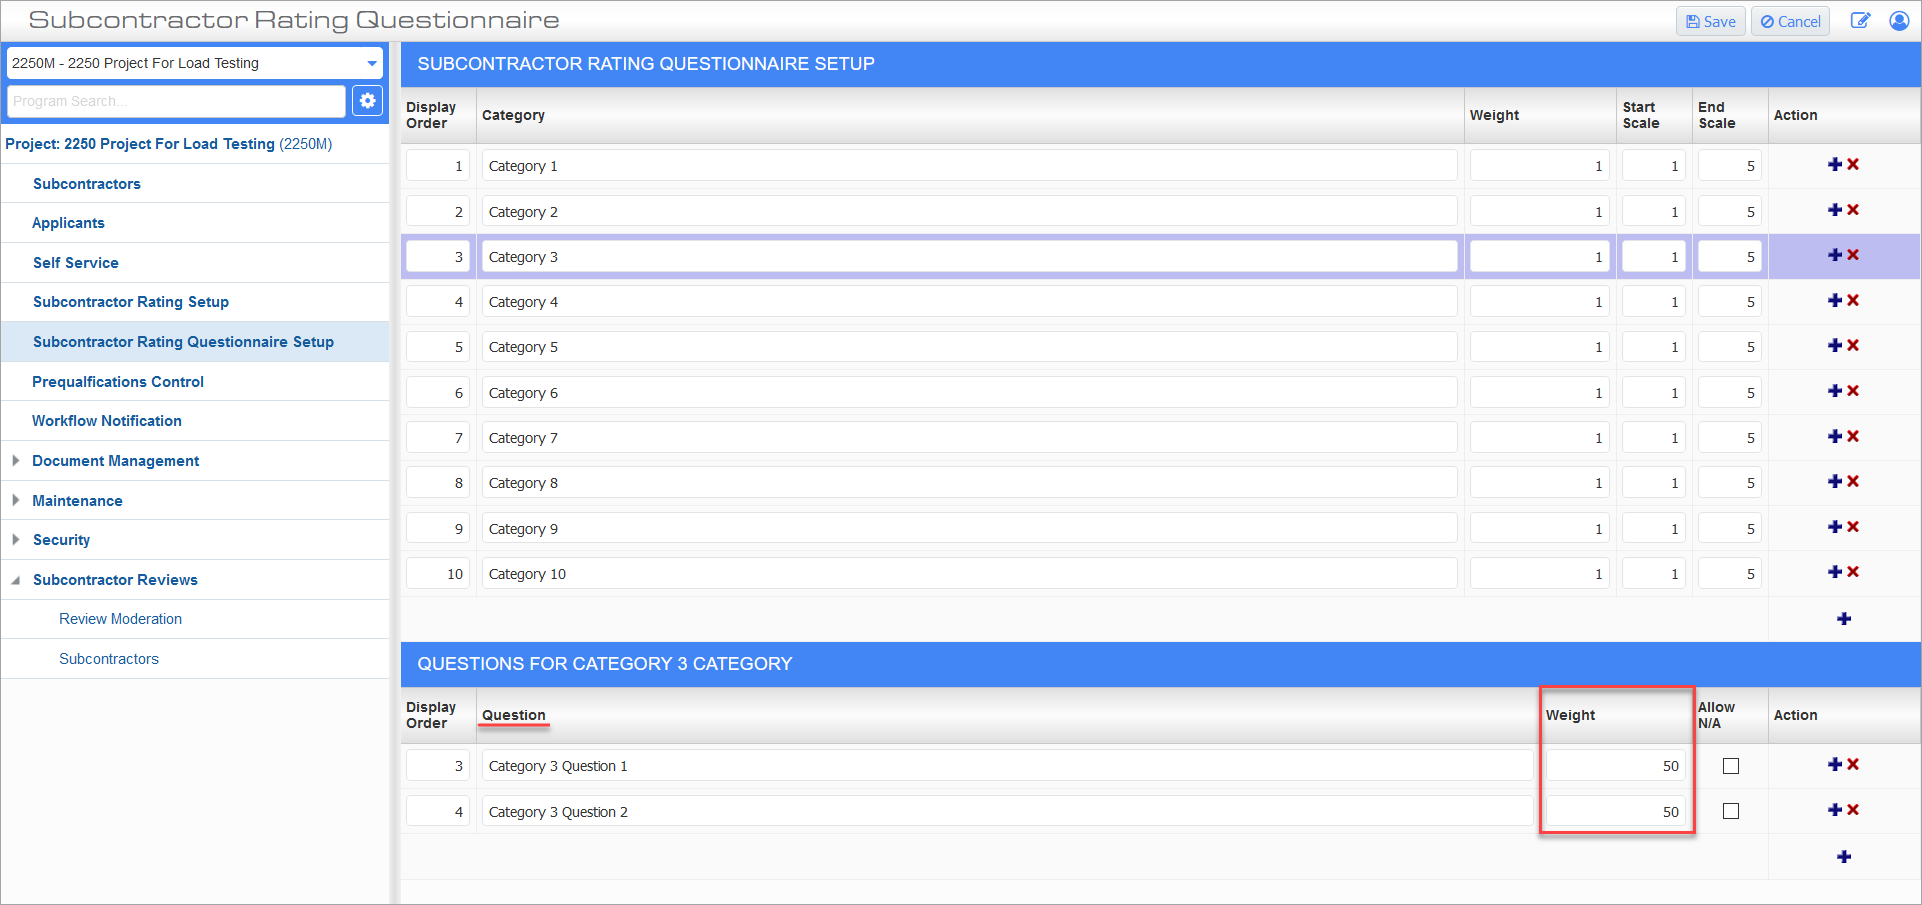
Task: Click the edit pencil icon in header
Action: click(x=1859, y=21)
